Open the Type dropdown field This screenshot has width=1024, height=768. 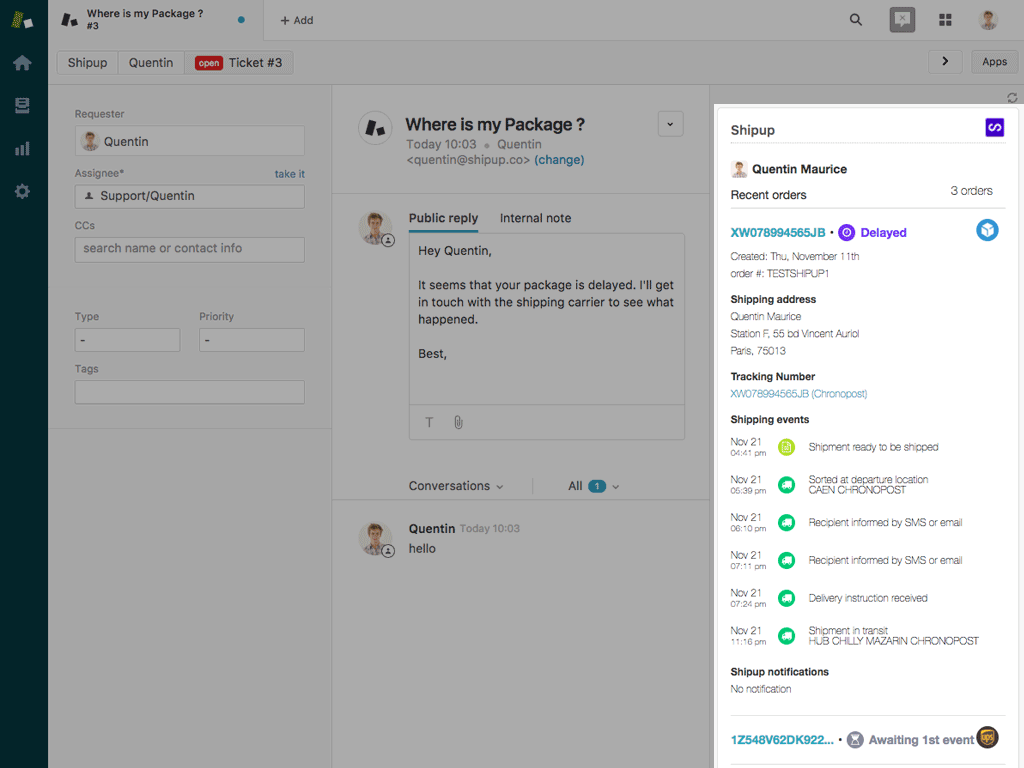[127, 340]
